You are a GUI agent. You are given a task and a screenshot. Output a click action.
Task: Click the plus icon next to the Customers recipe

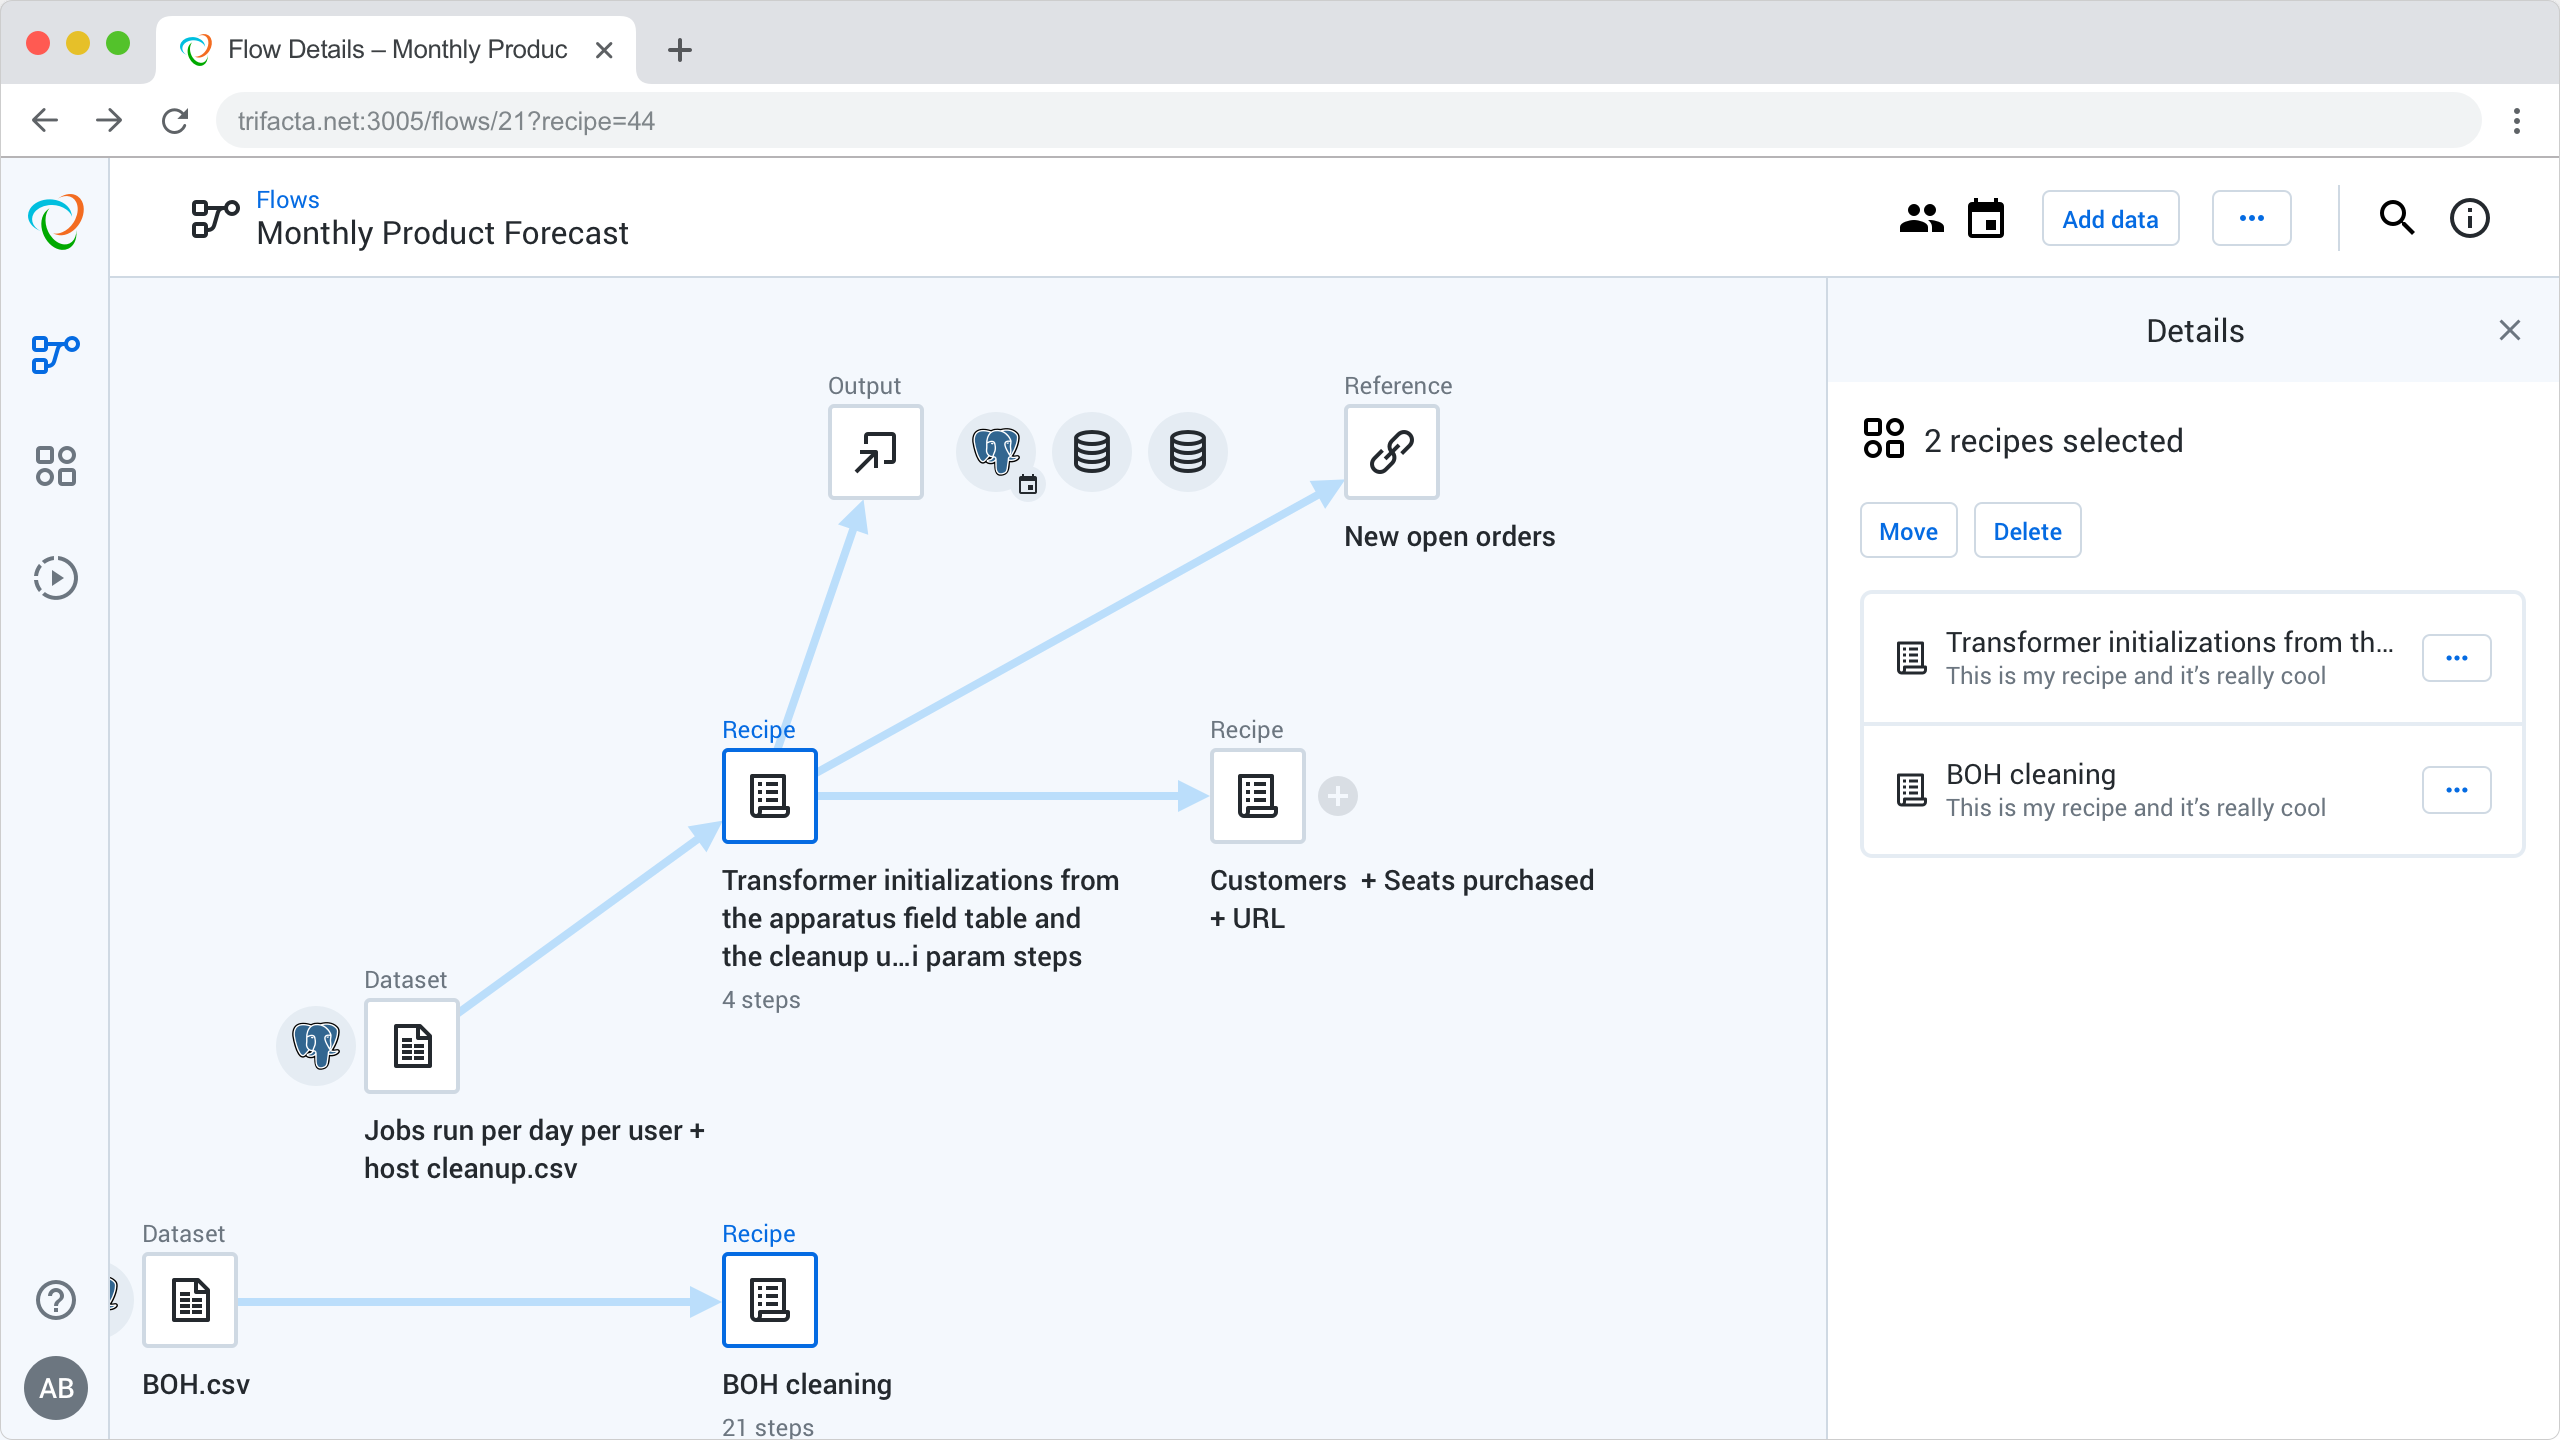point(1337,796)
